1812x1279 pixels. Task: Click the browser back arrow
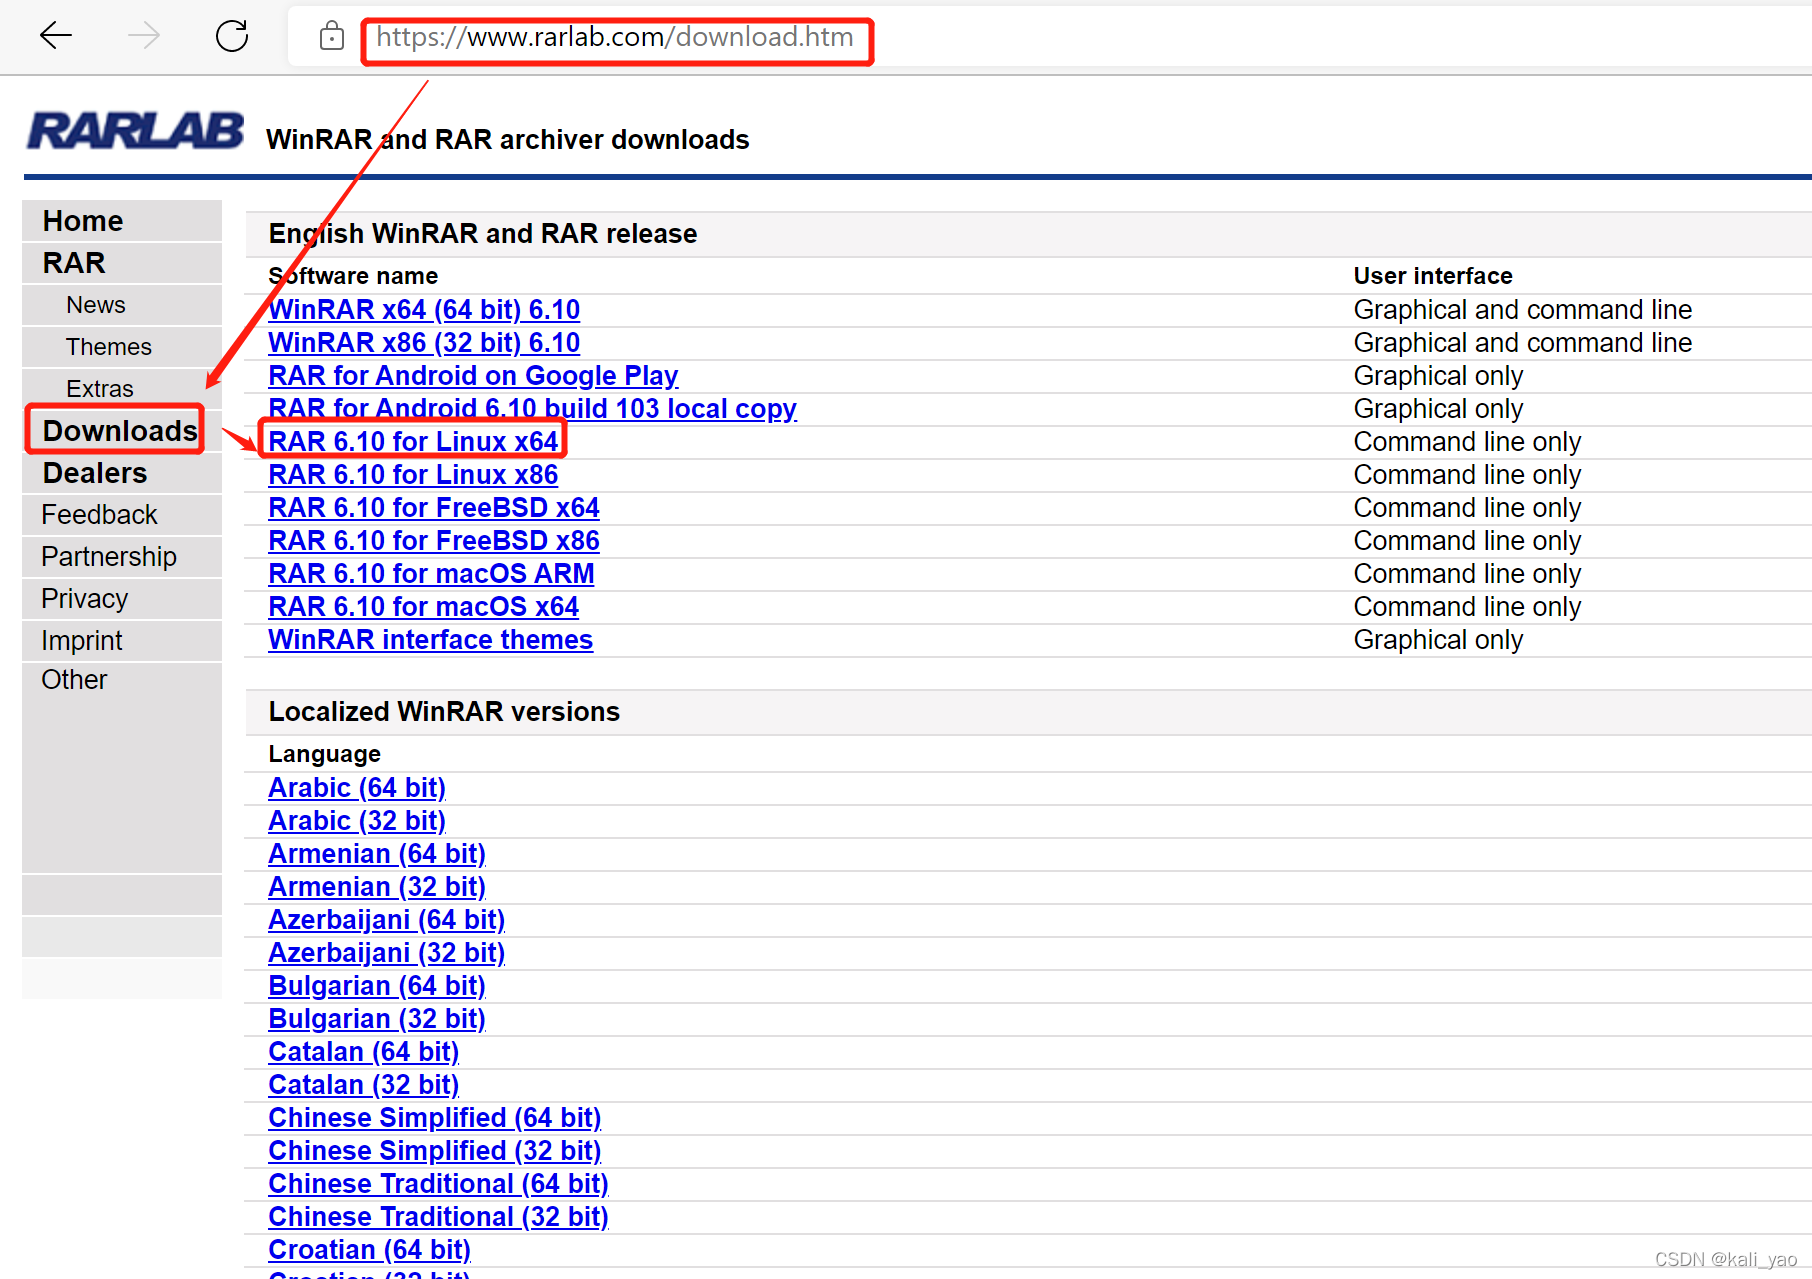(x=56, y=36)
